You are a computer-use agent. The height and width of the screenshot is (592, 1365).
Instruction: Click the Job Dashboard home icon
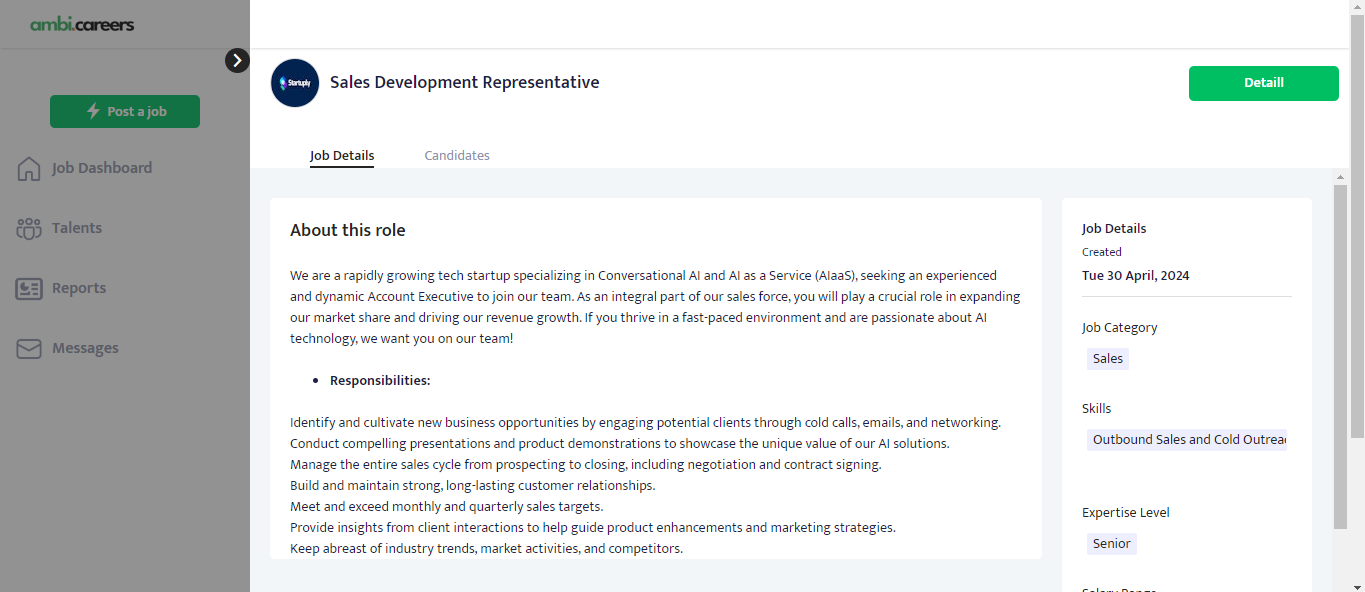coord(29,168)
